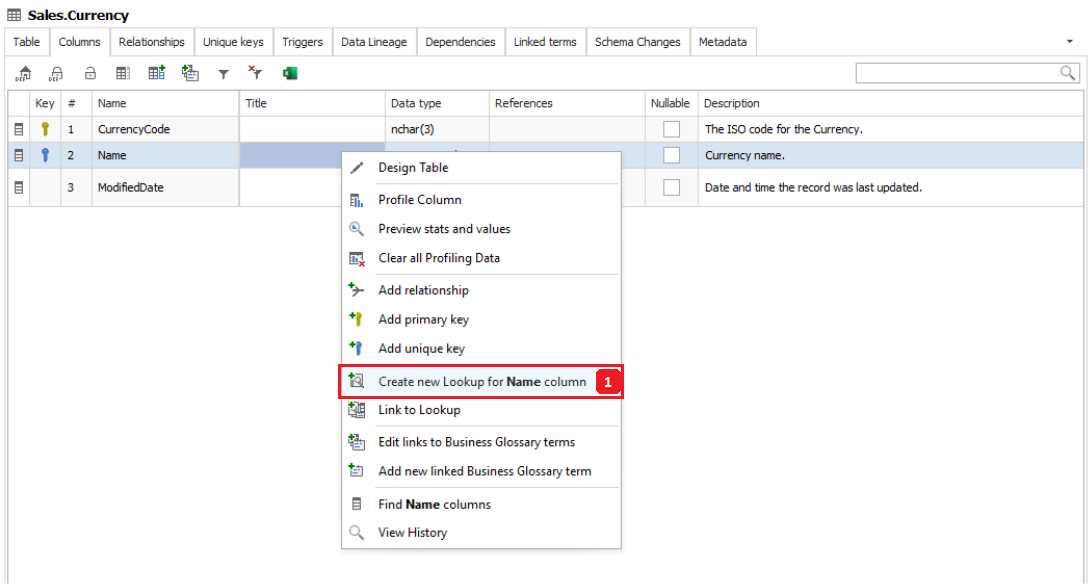Click the funnel filter icon in toolbar

pyautogui.click(x=224, y=73)
